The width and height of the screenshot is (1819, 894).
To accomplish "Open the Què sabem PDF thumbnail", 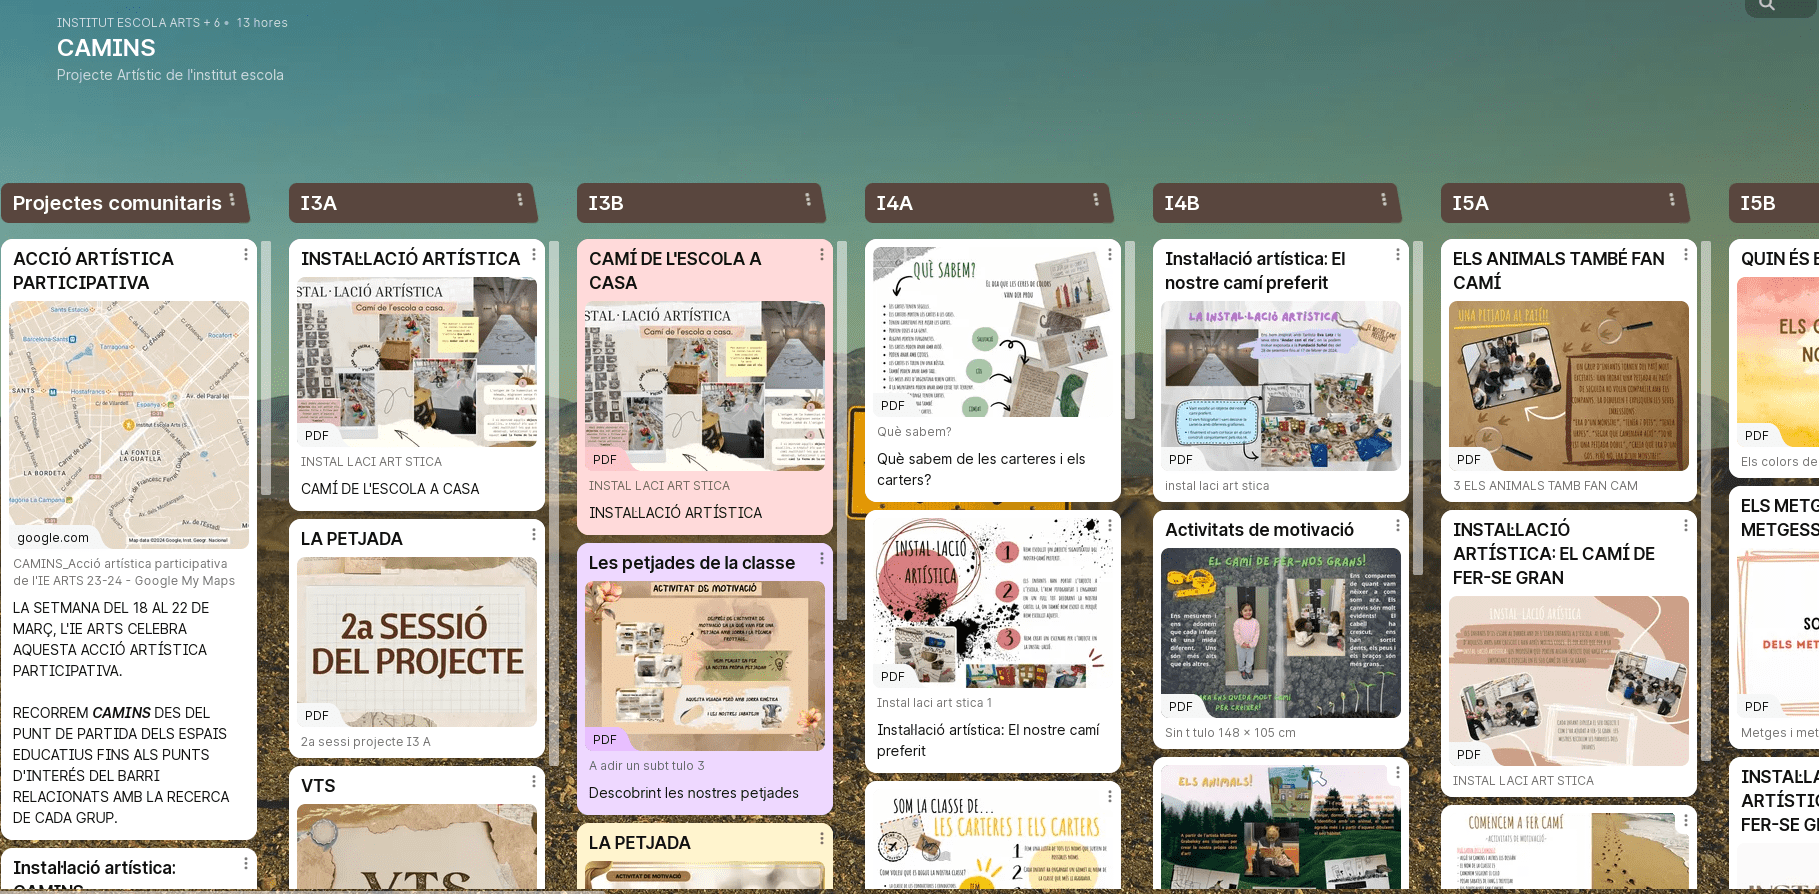I will tap(993, 331).
